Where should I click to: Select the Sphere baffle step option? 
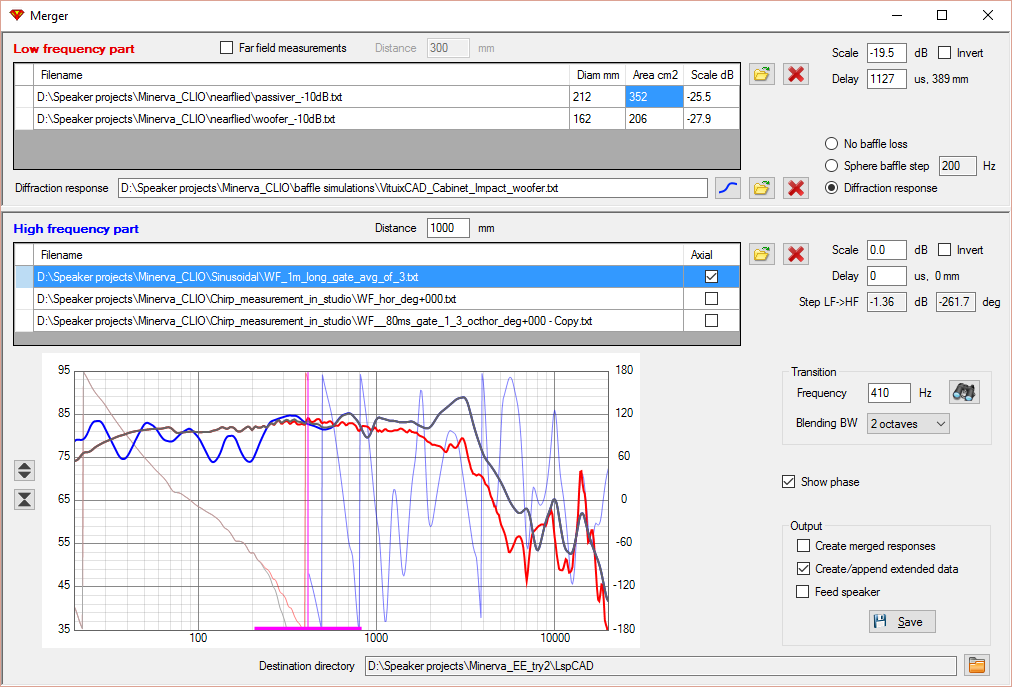(x=832, y=166)
